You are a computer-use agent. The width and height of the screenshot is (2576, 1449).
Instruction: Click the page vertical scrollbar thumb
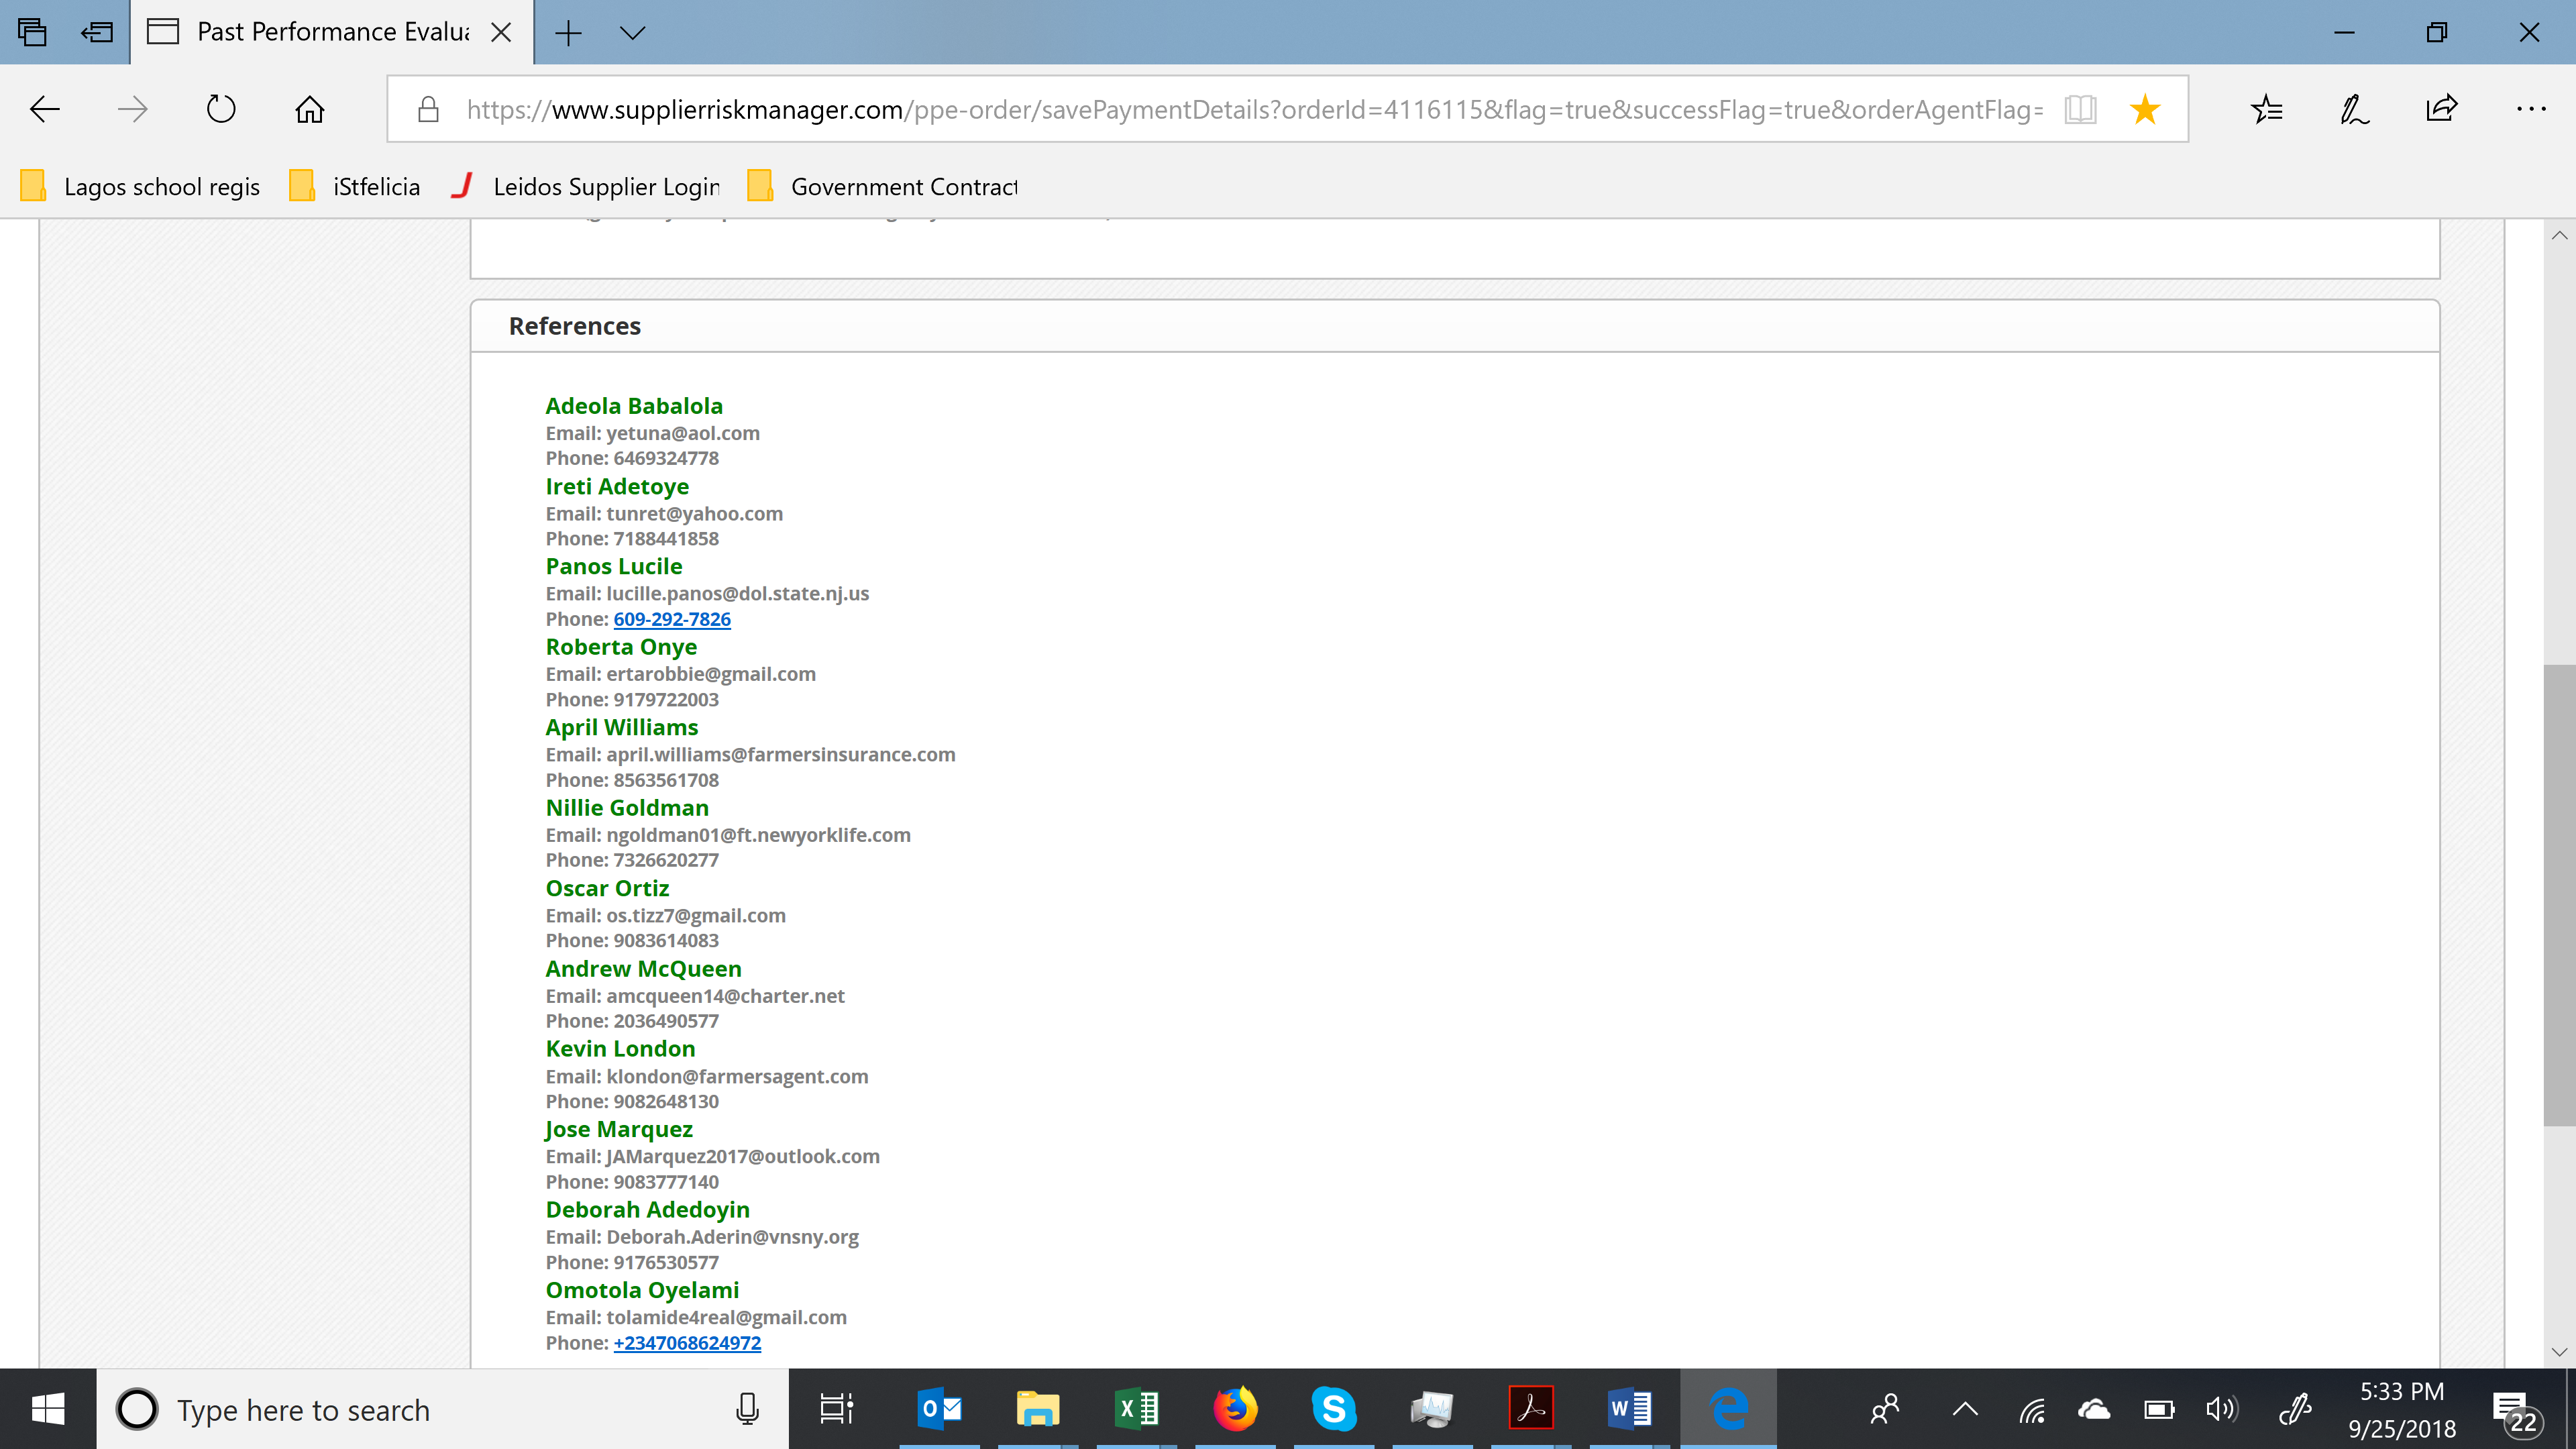pyautogui.click(x=2559, y=895)
